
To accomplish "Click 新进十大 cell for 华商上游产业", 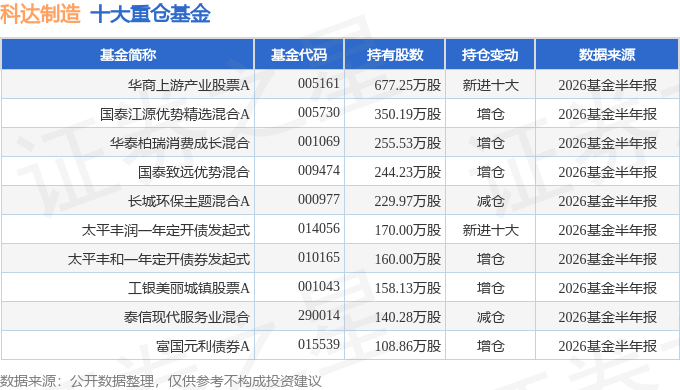I will [x=490, y=85].
